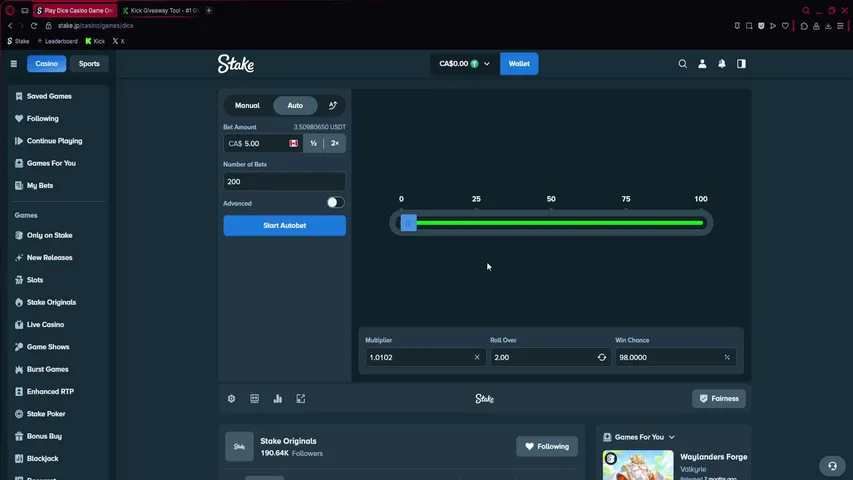Open the hamburger sidebar menu

[x=14, y=64]
